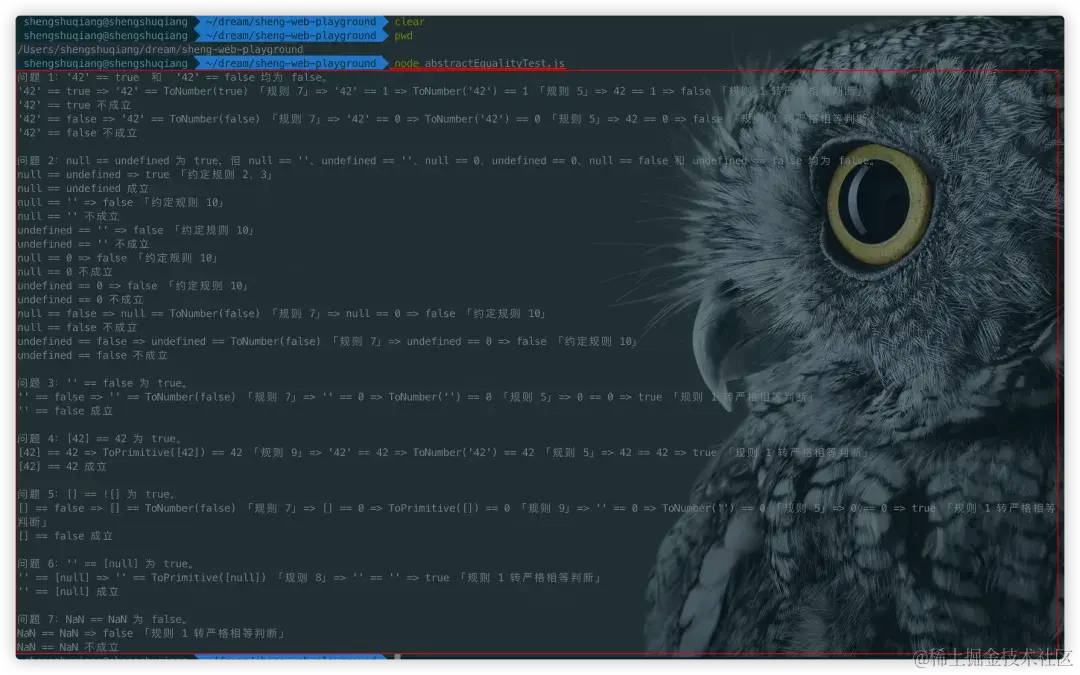Screen dimensions: 1080x675
Task: Select the '问题 3' heading line
Action: coord(103,383)
